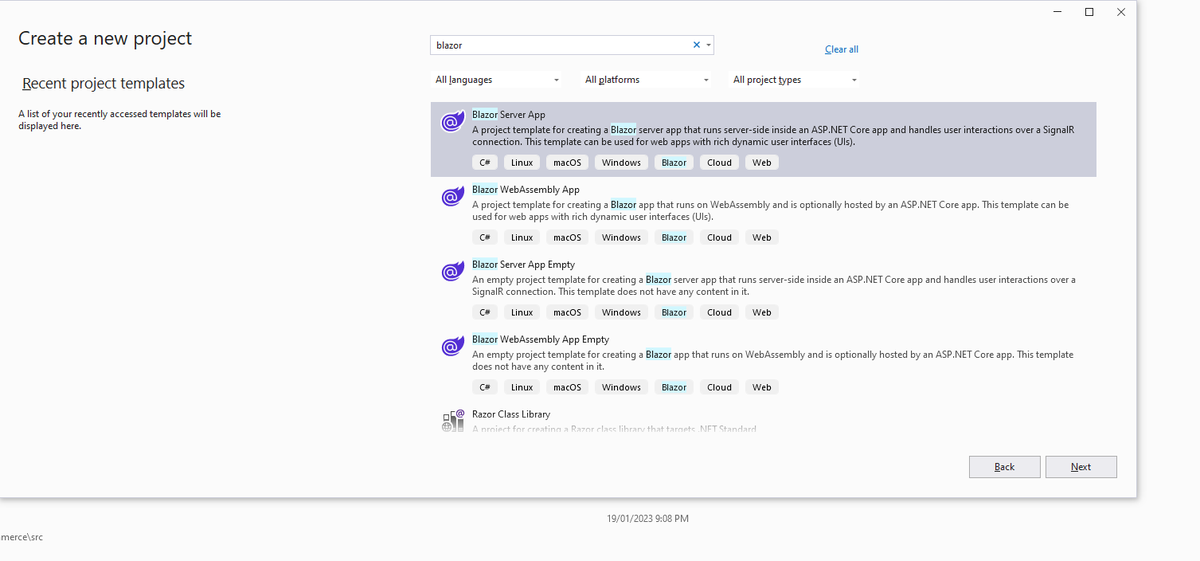Clear the search box with the X icon
The image size is (1200, 561).
pos(697,45)
